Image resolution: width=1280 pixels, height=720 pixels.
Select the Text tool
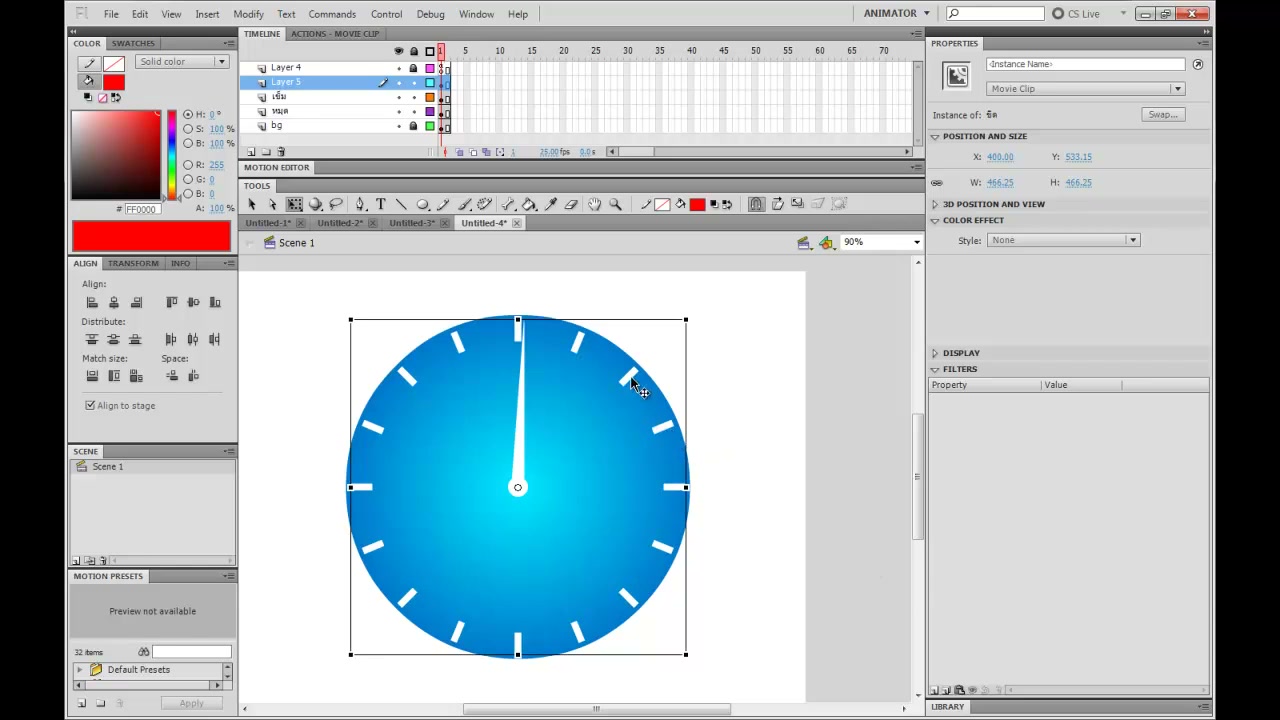pos(381,204)
